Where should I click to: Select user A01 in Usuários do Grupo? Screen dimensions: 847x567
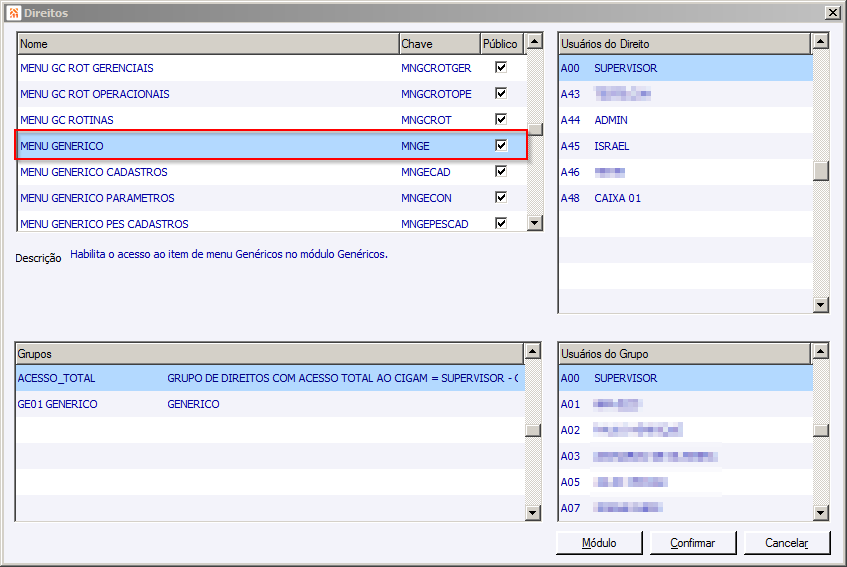click(686, 404)
